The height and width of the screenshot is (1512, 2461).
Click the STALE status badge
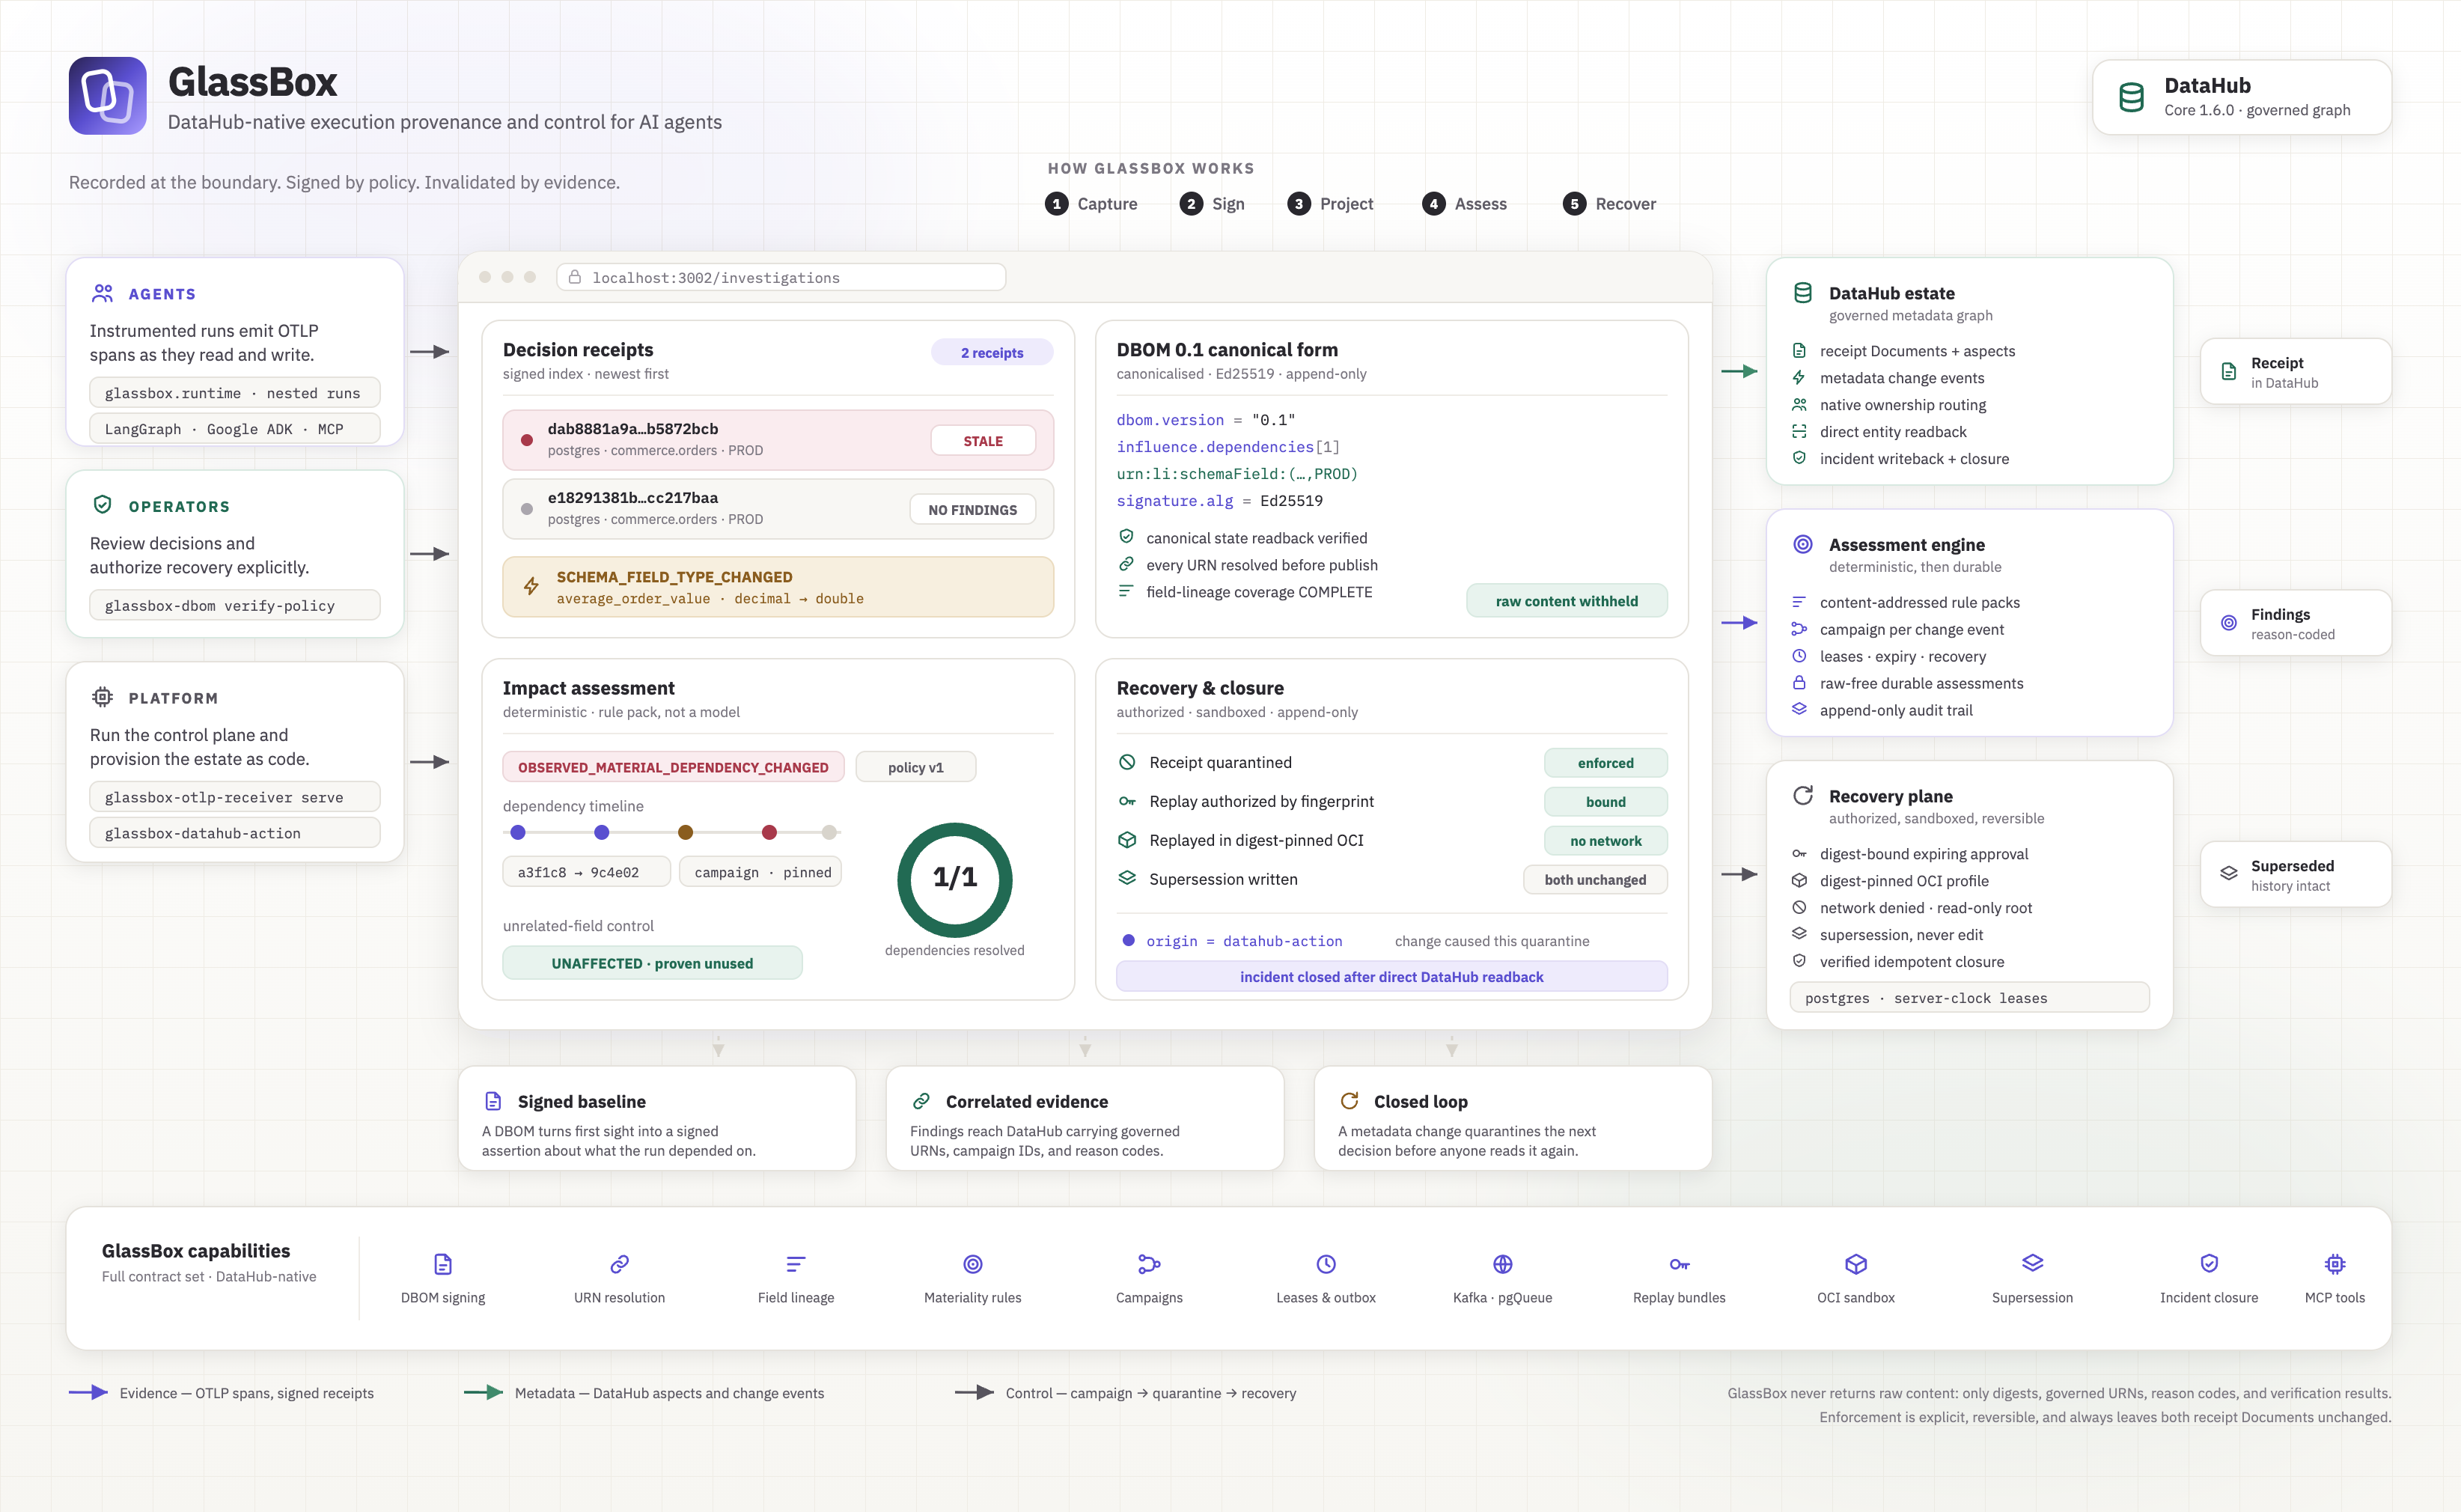click(983, 440)
